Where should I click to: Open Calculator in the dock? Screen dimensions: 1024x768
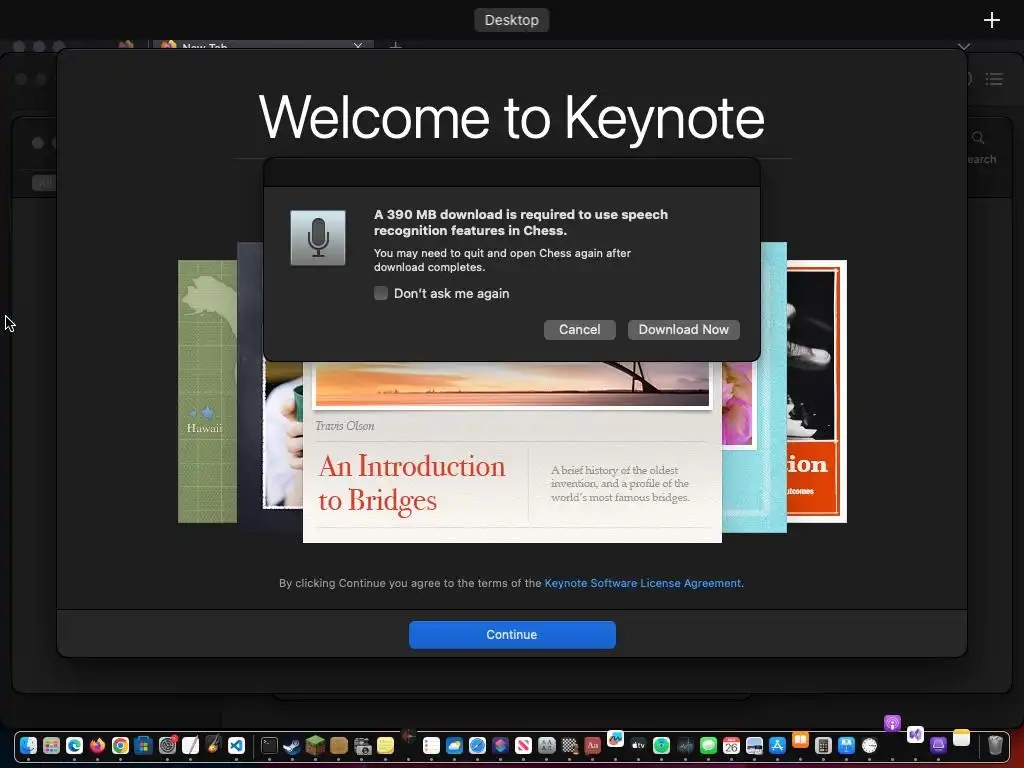824,745
